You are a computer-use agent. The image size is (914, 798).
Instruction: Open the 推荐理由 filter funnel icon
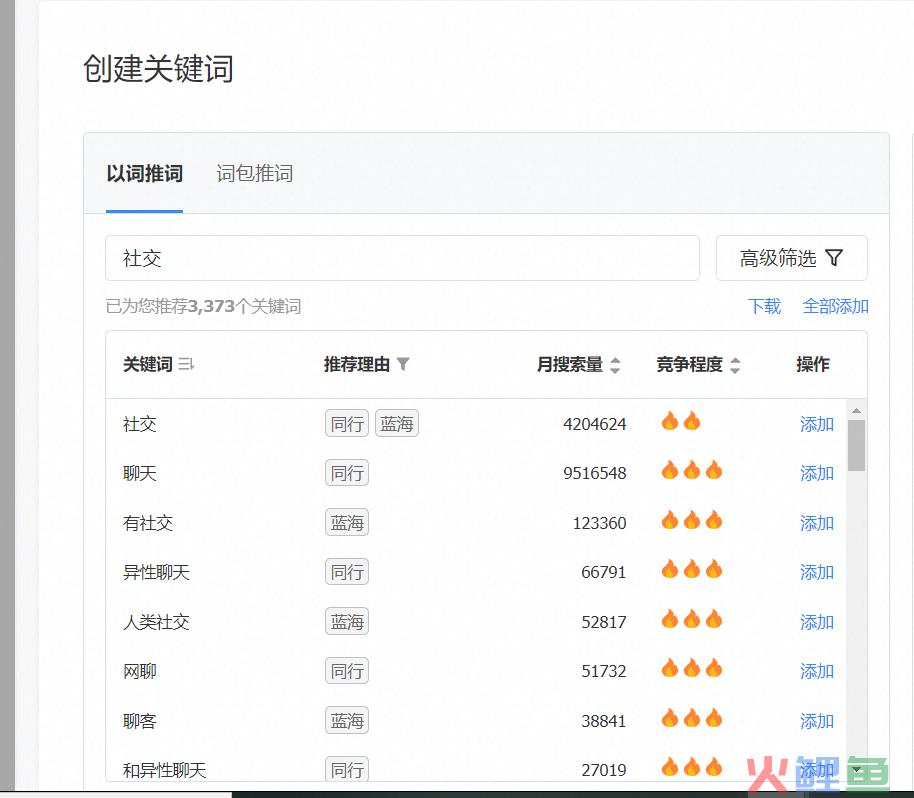(x=403, y=364)
